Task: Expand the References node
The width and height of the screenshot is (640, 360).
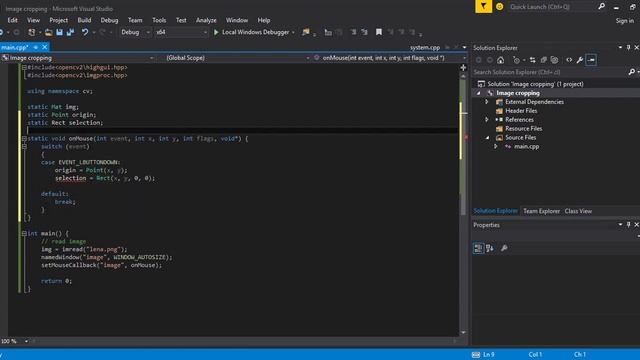Action: (x=487, y=120)
